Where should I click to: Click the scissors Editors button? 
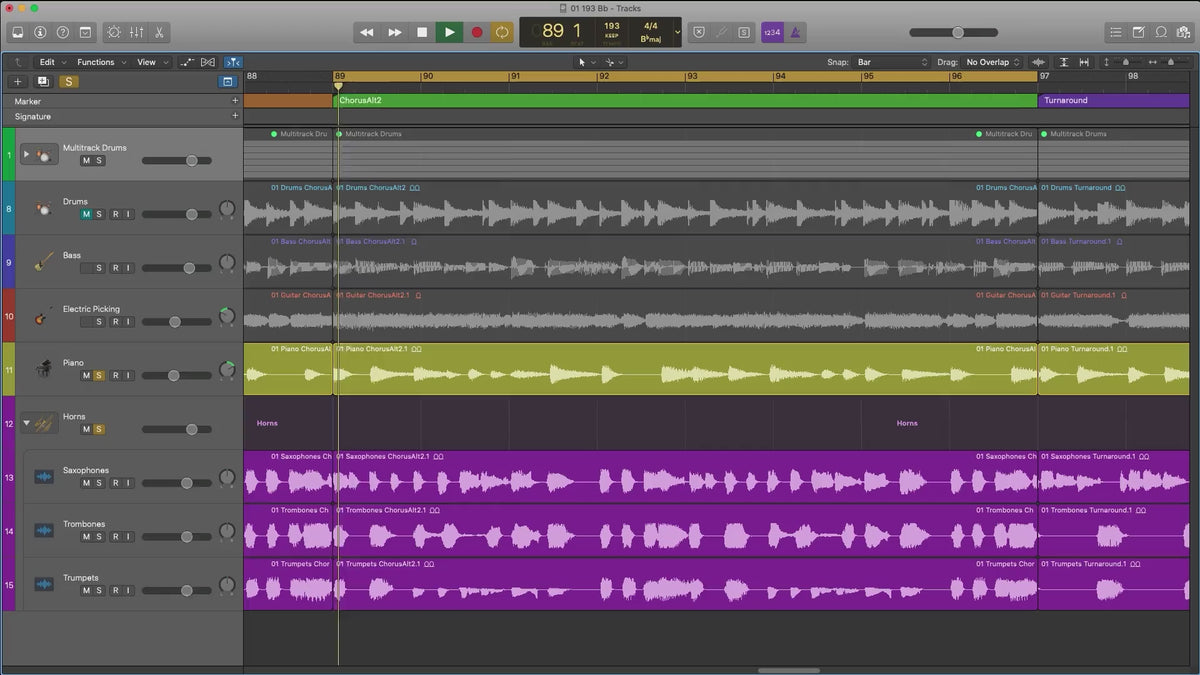coord(160,32)
